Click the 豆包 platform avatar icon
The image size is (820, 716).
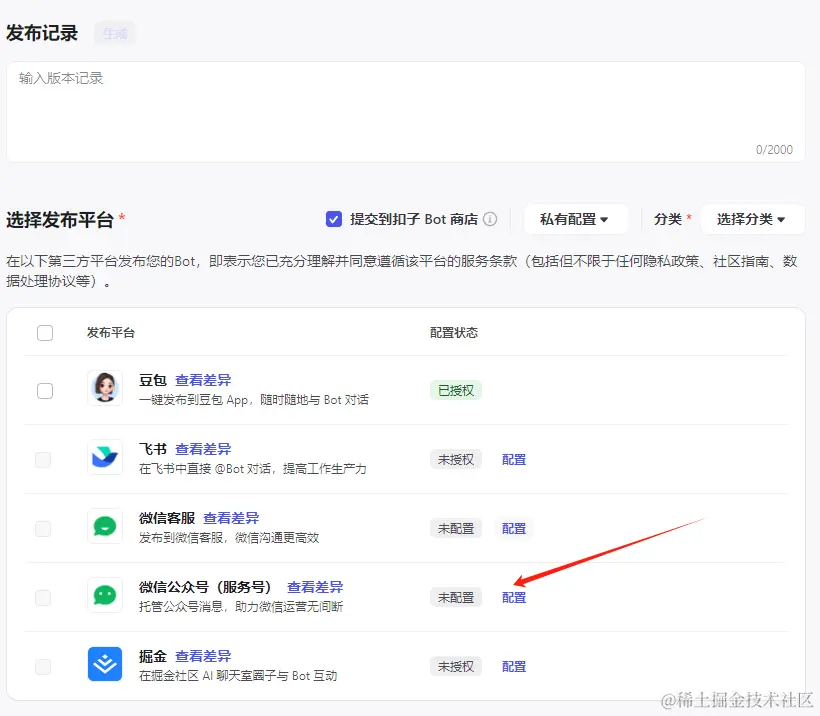pyautogui.click(x=105, y=390)
